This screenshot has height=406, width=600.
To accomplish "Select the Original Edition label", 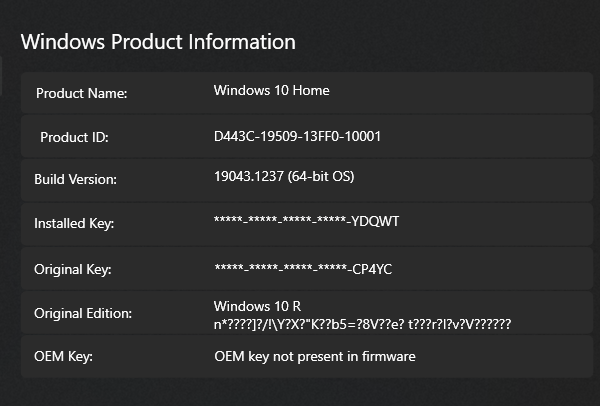I will click(81, 314).
